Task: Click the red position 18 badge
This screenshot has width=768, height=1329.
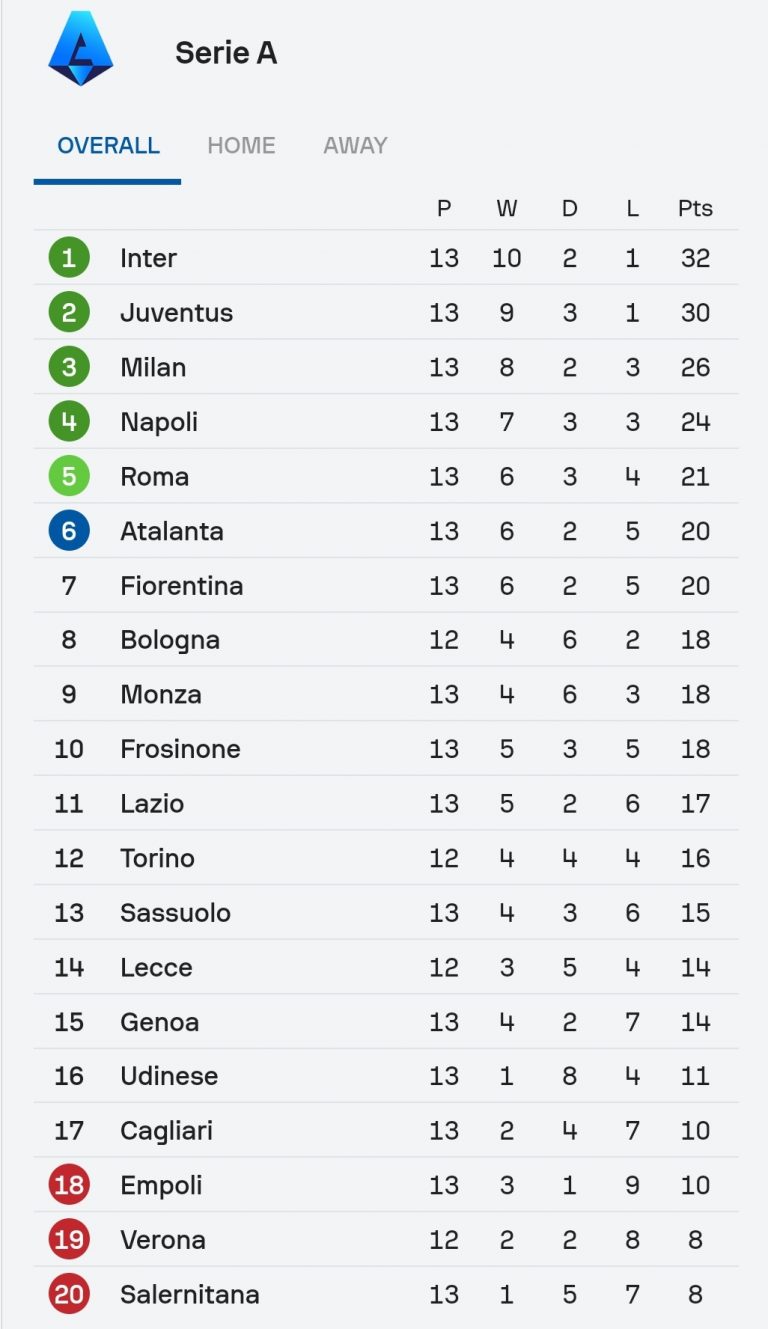Action: 69,1185
